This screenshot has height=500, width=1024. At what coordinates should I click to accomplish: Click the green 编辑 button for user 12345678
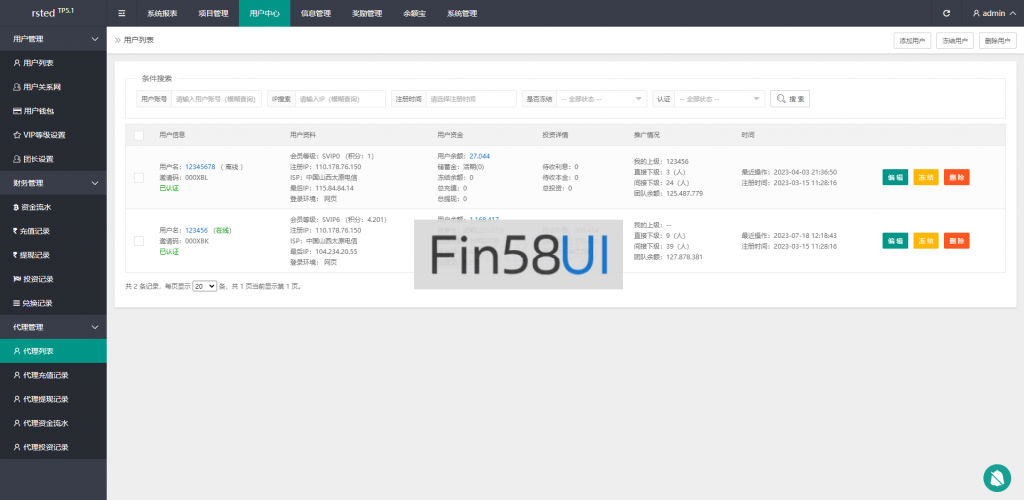(x=895, y=178)
